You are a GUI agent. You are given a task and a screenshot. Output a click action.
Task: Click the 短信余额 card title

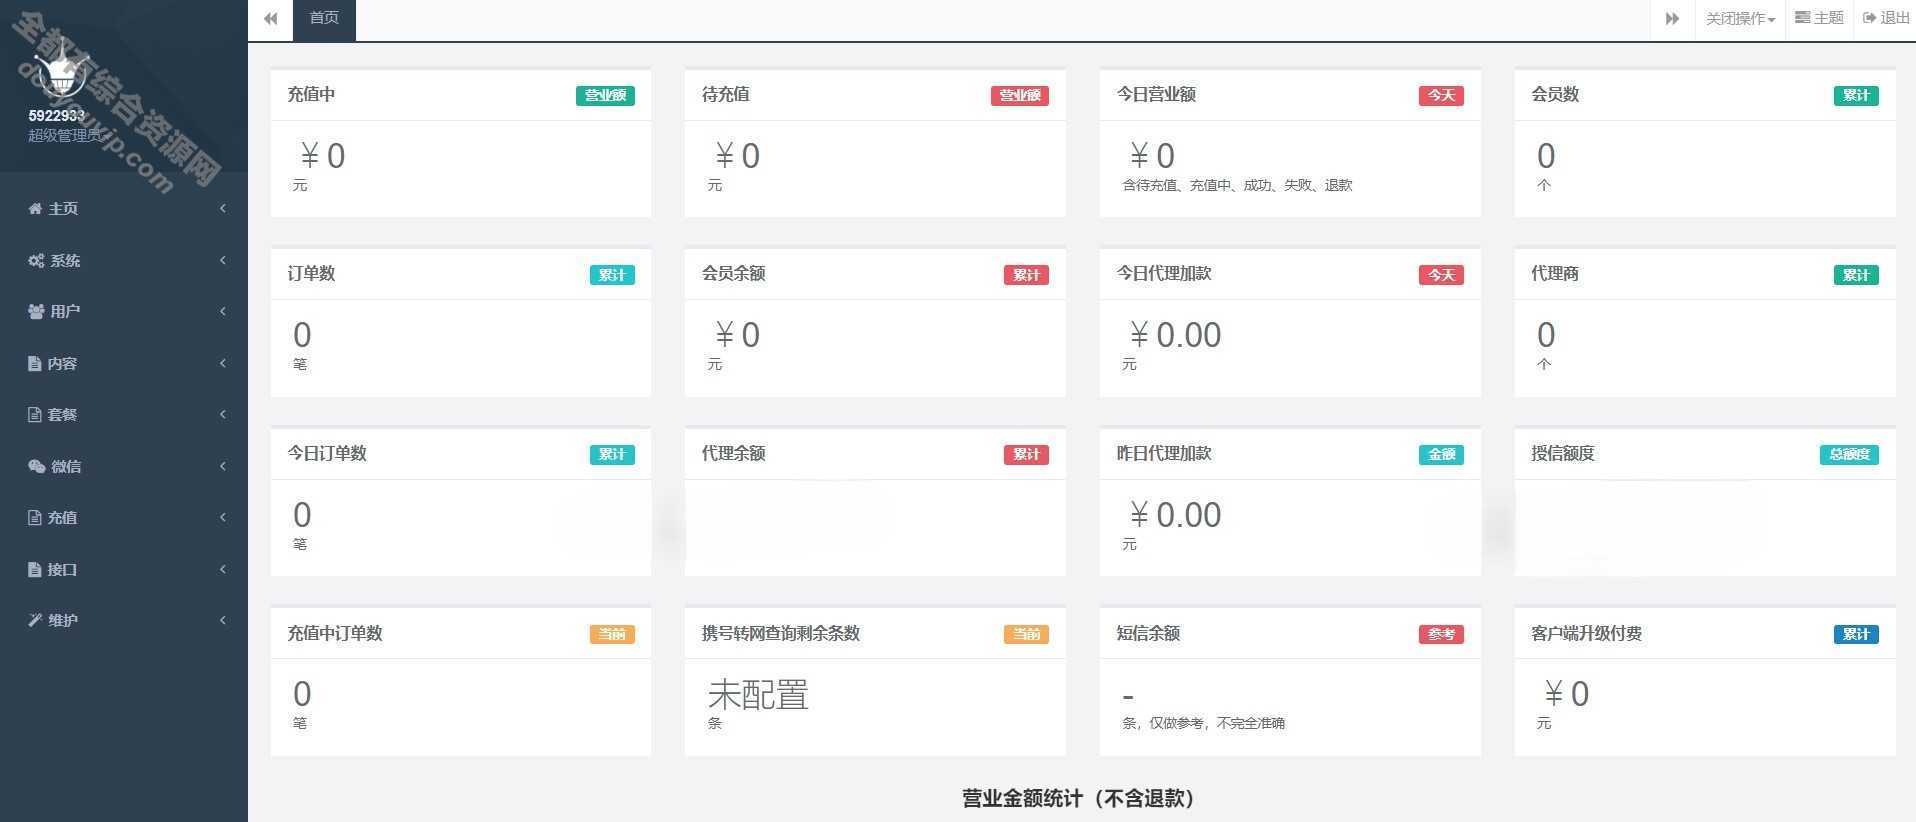(x=1148, y=633)
